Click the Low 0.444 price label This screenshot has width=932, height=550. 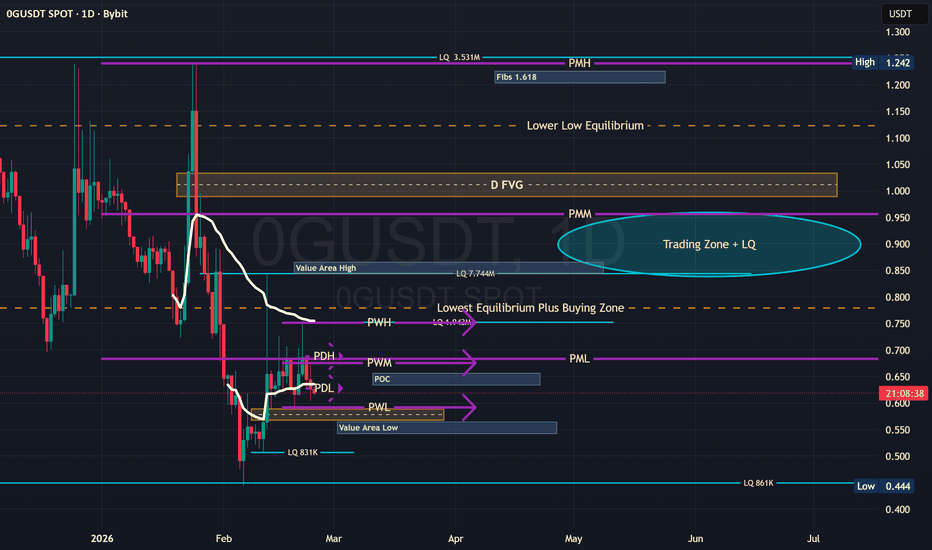click(x=883, y=486)
